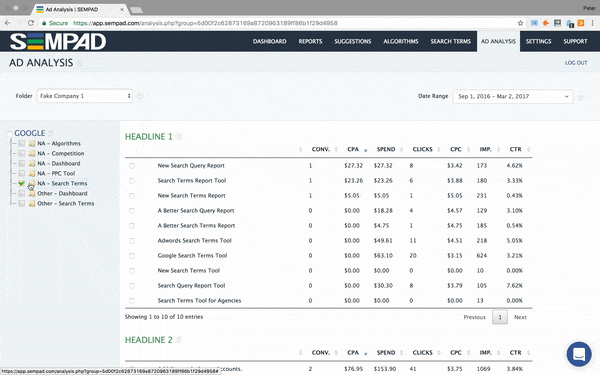Open the SUGGESTIONS nav item
The height and width of the screenshot is (375, 600).
coord(353,41)
